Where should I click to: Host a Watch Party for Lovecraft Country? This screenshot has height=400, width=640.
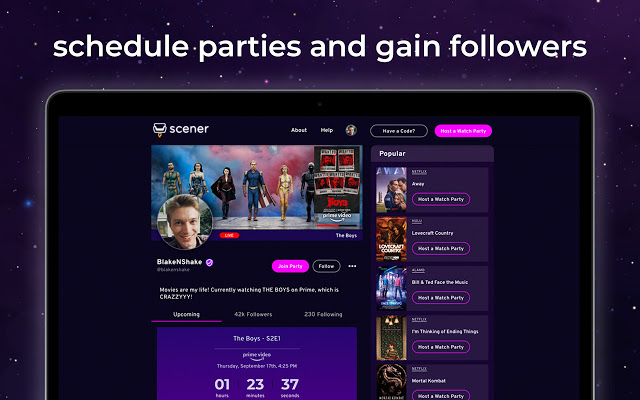point(441,249)
